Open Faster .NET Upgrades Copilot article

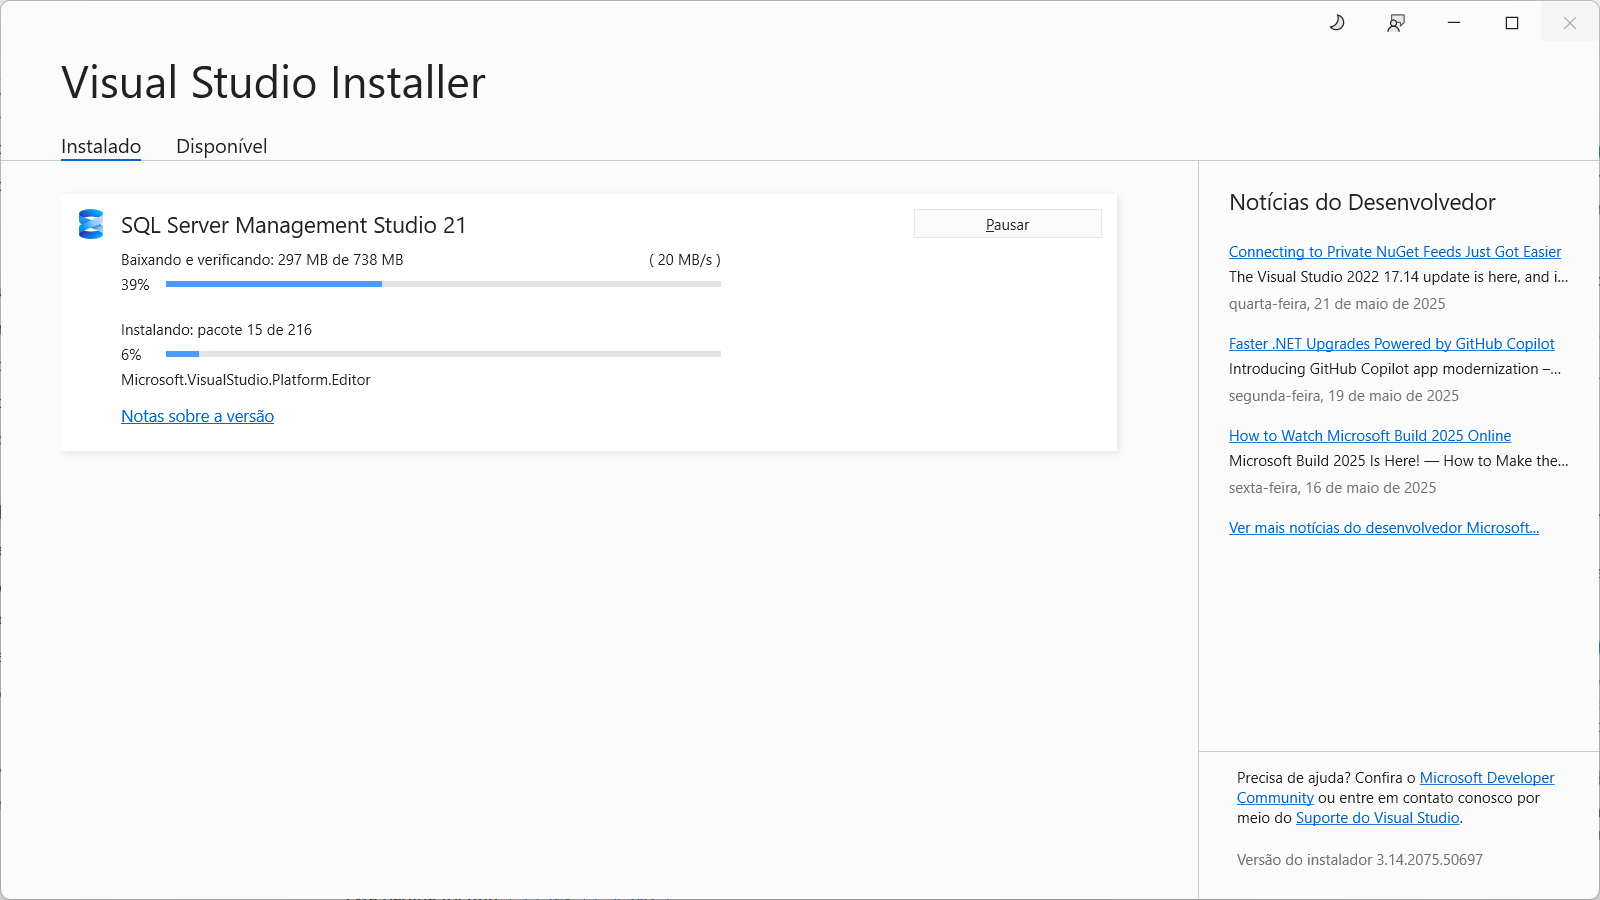tap(1392, 344)
